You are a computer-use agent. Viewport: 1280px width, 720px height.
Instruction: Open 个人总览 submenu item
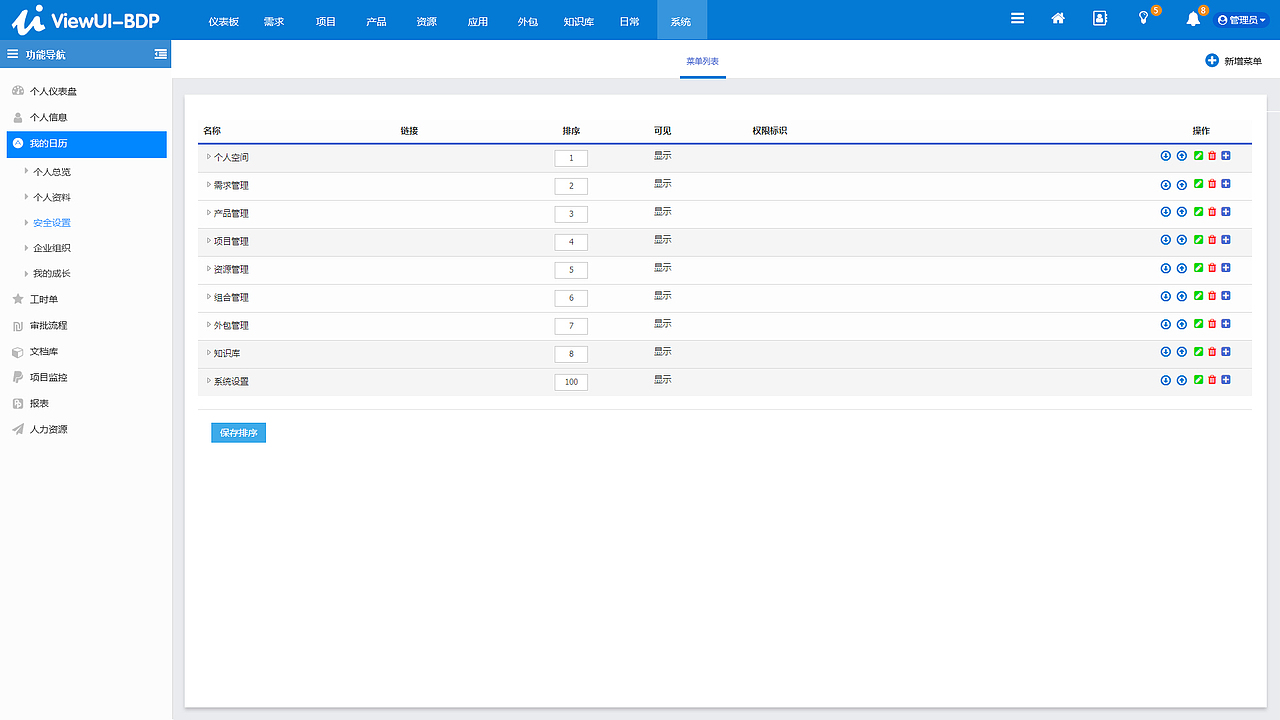tap(52, 172)
